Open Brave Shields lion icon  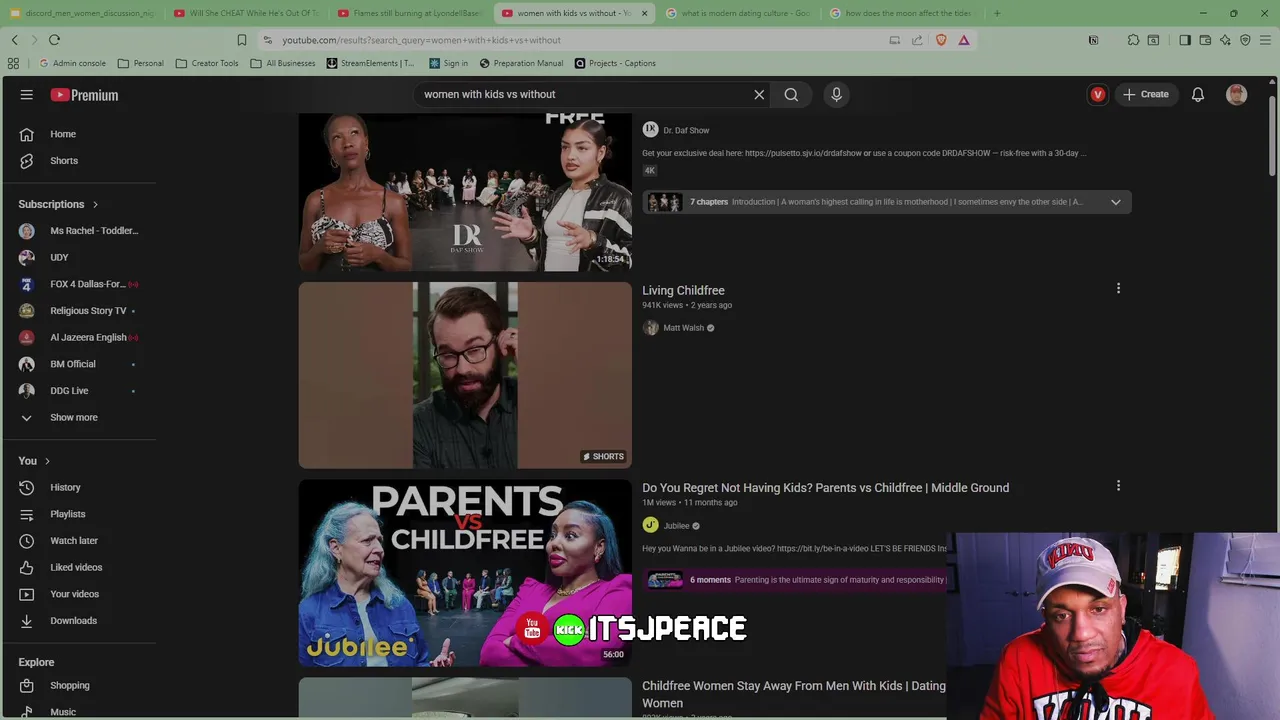(941, 40)
